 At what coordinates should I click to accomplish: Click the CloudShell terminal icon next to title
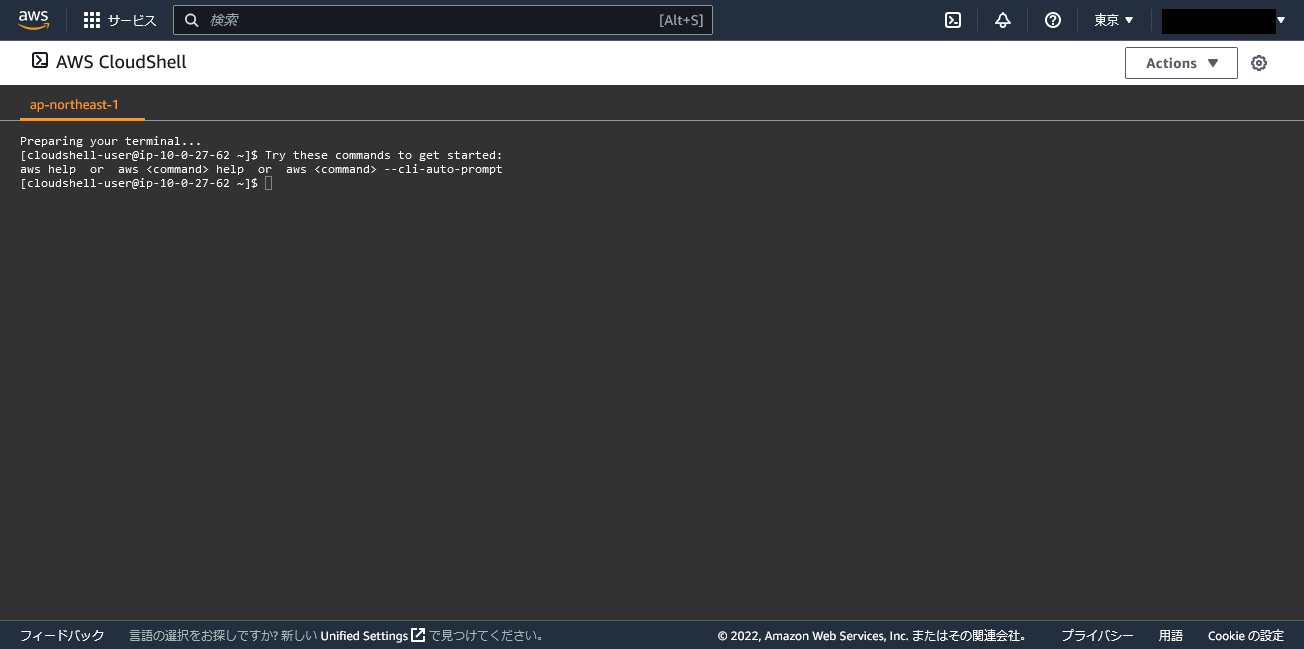(39, 61)
